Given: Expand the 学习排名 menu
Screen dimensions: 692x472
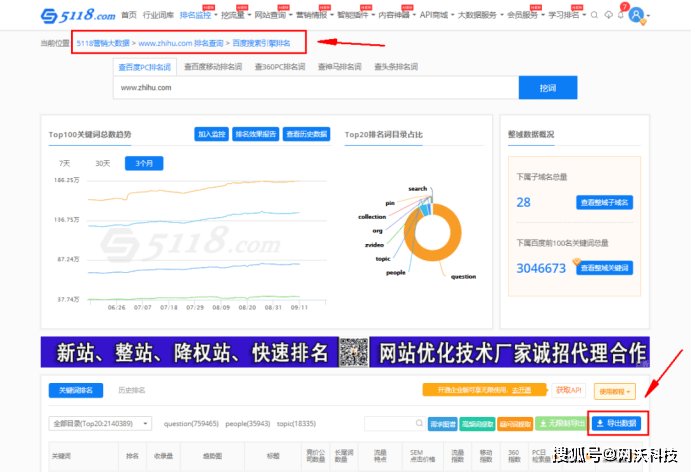Looking at the screenshot, I should click(567, 15).
